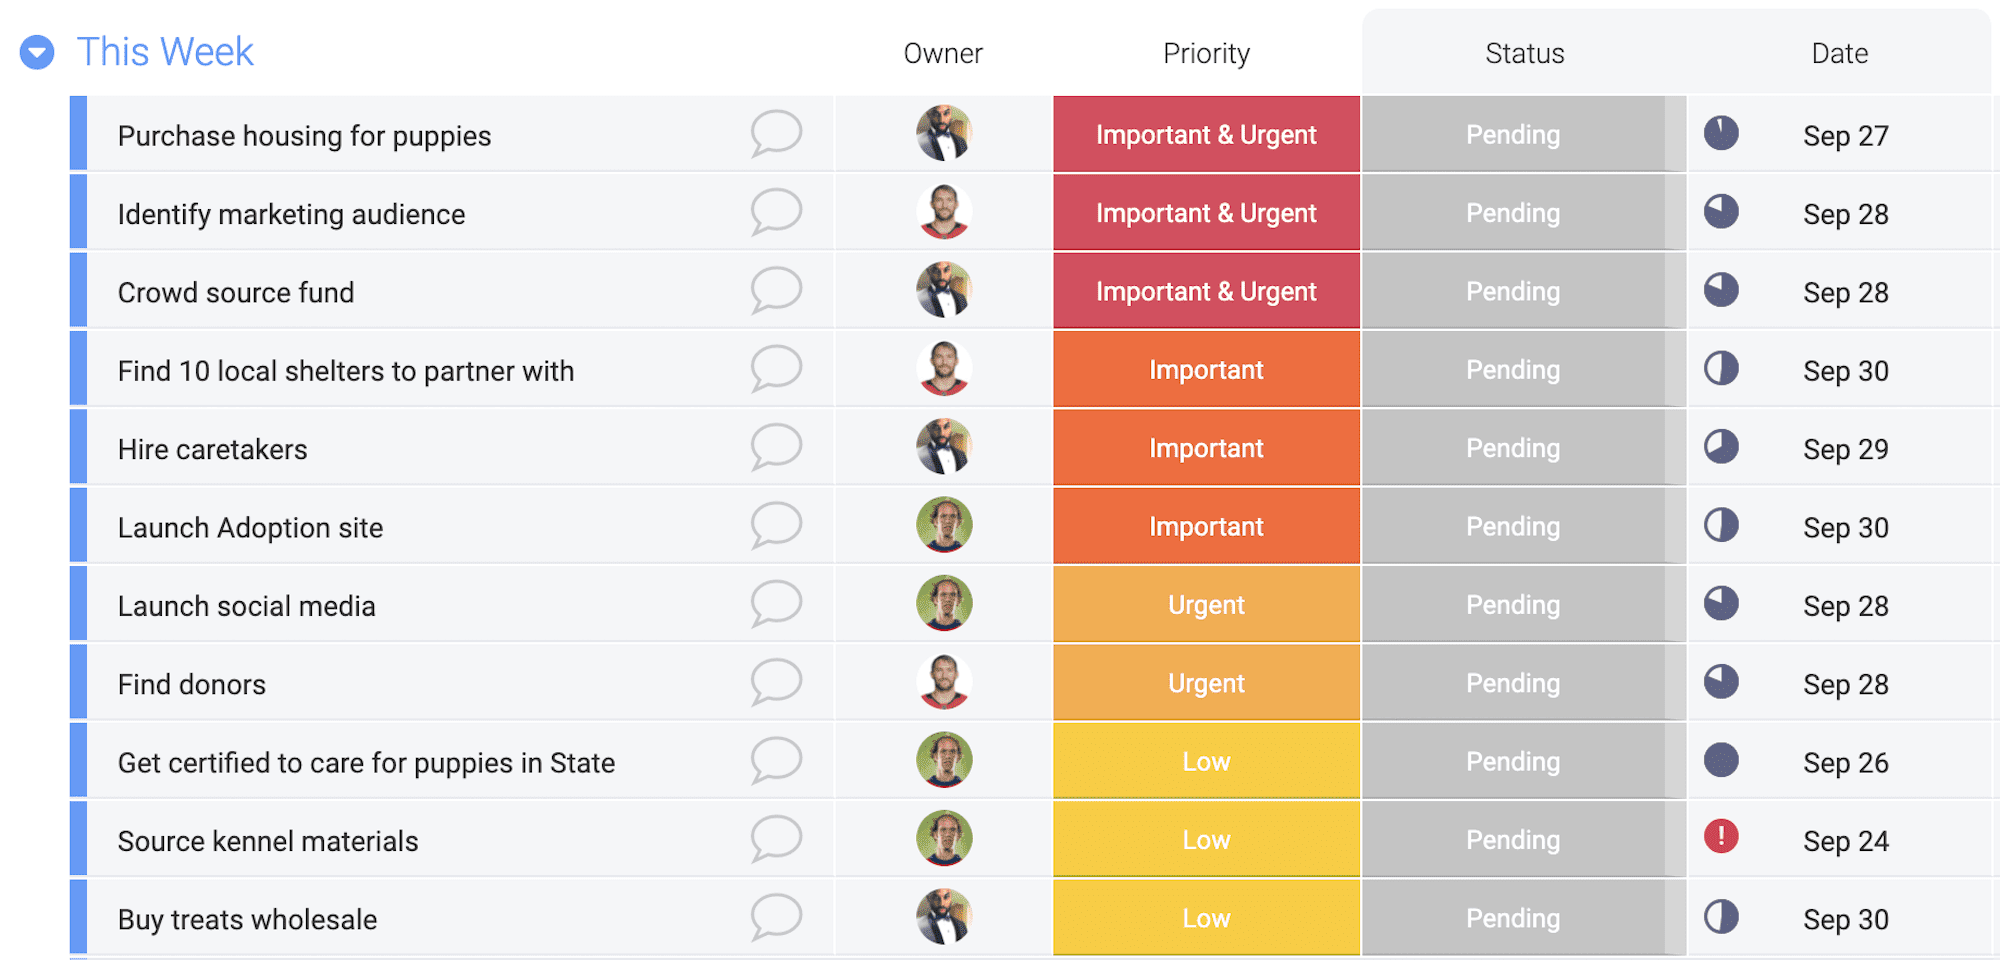Open comment bubble for Buy treats wholesale

[x=776, y=917]
